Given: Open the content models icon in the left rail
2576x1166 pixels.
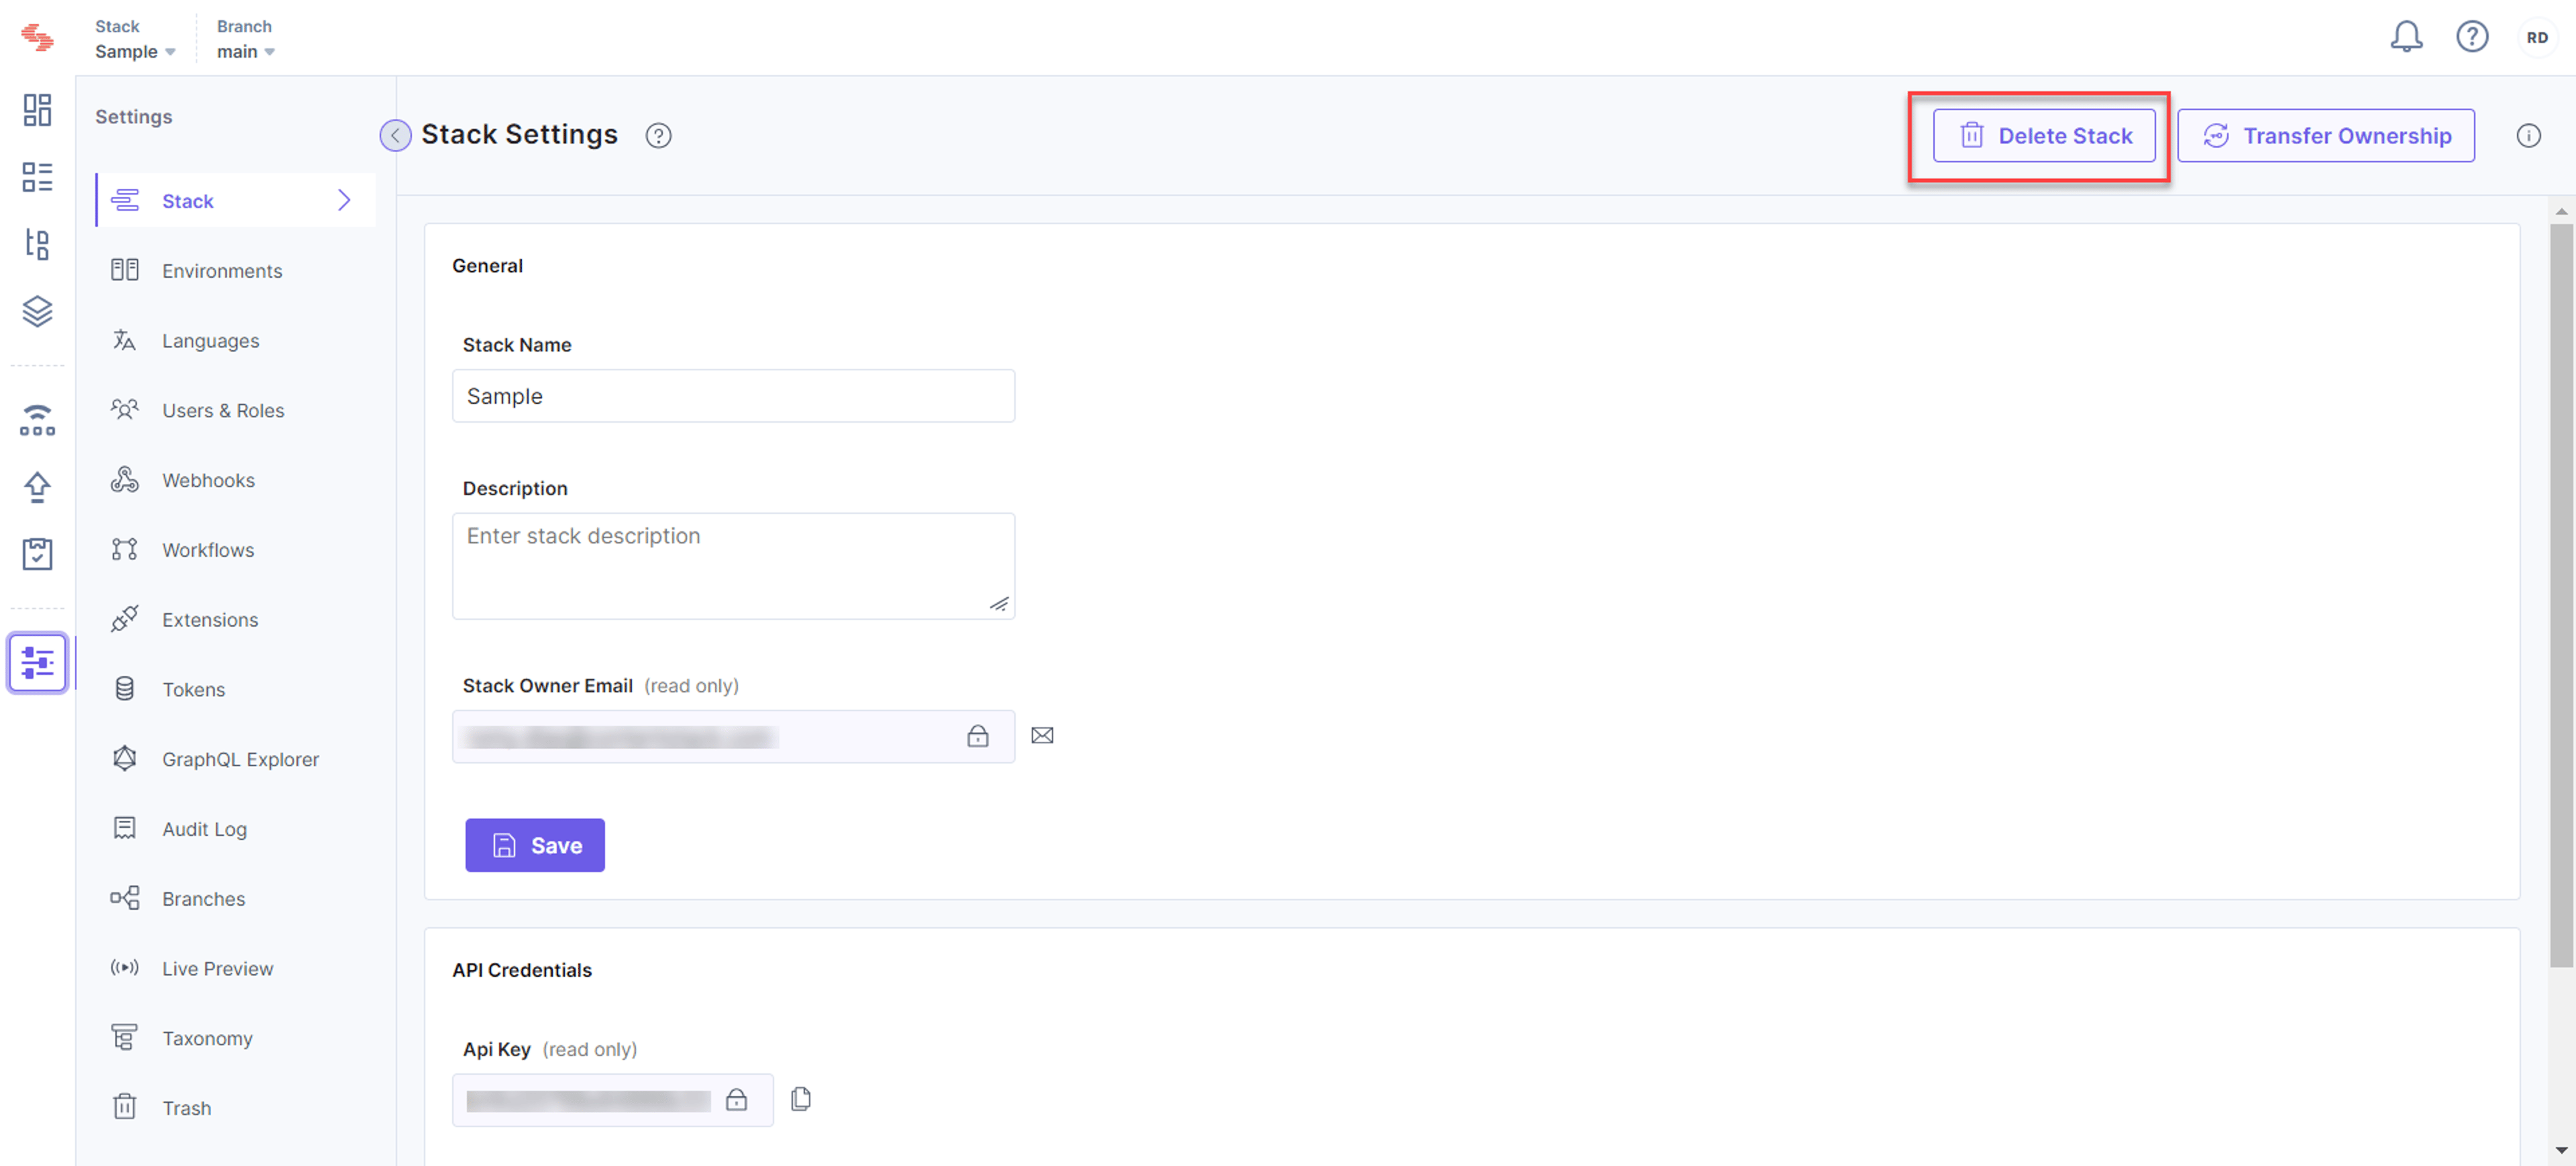Looking at the screenshot, I should coord(37,244).
